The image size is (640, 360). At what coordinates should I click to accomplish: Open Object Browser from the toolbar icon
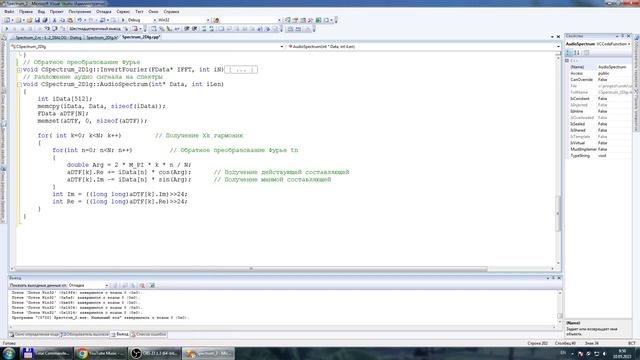pos(303,20)
